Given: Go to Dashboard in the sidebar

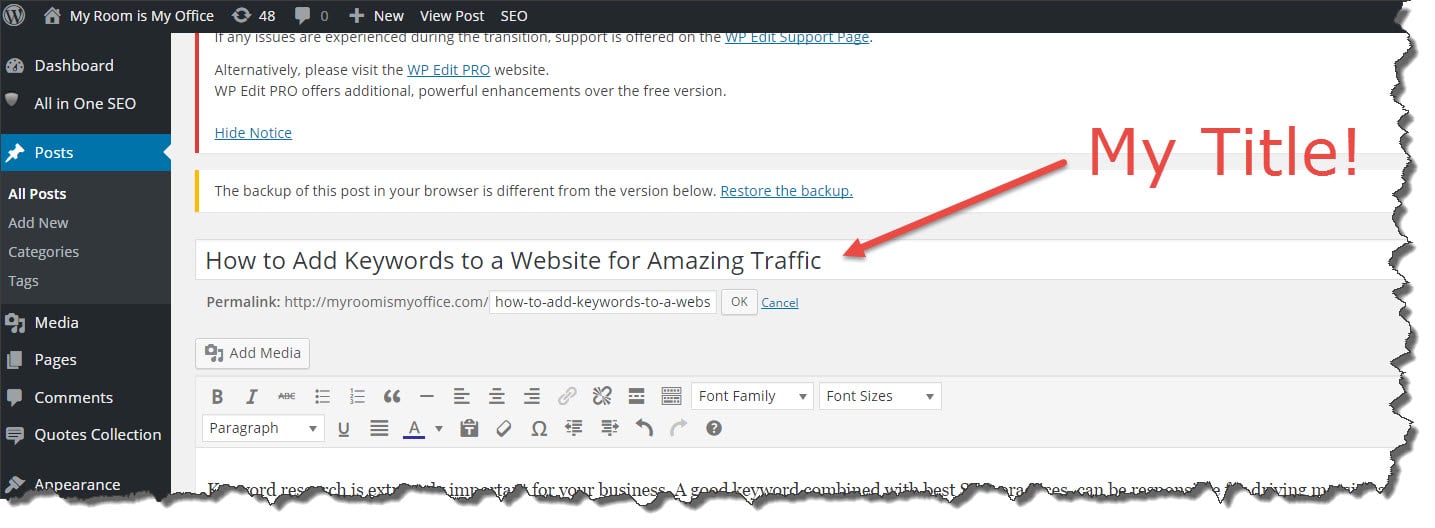Looking at the screenshot, I should click(x=85, y=66).
